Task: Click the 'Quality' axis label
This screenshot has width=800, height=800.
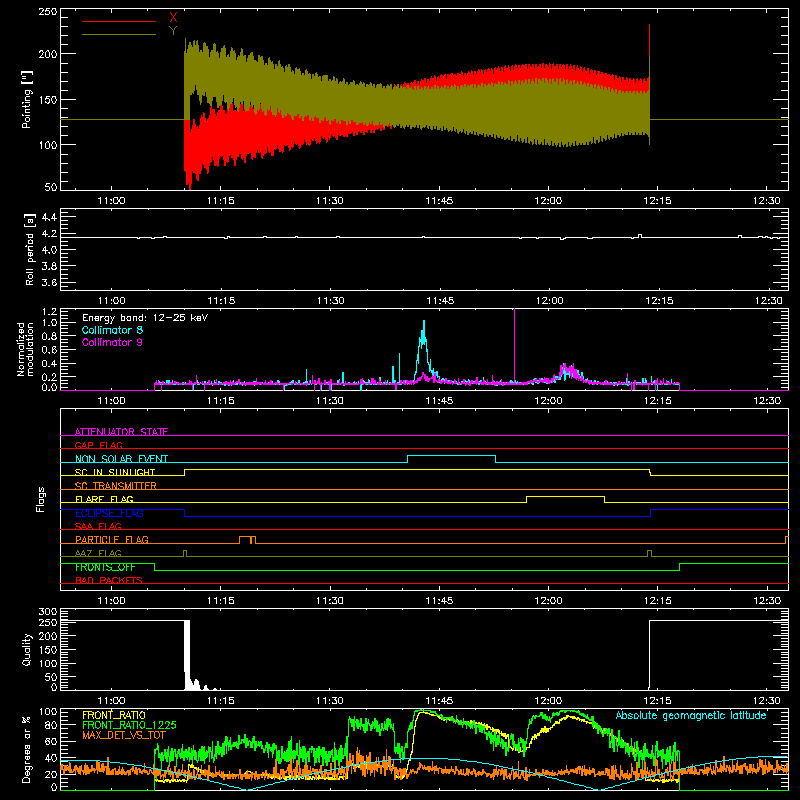Action: click(27, 649)
